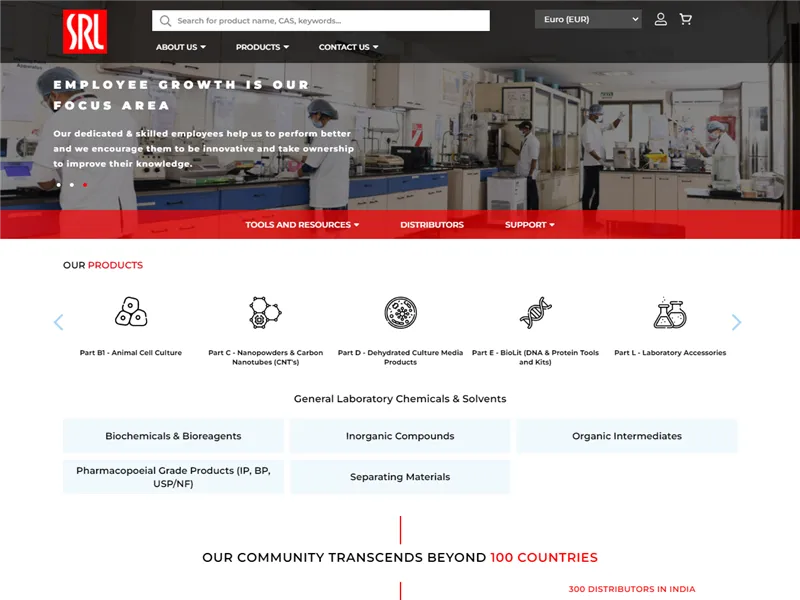Select the Animal Cell Culture category icon
Screen dimensions: 800x600
pos(129,312)
